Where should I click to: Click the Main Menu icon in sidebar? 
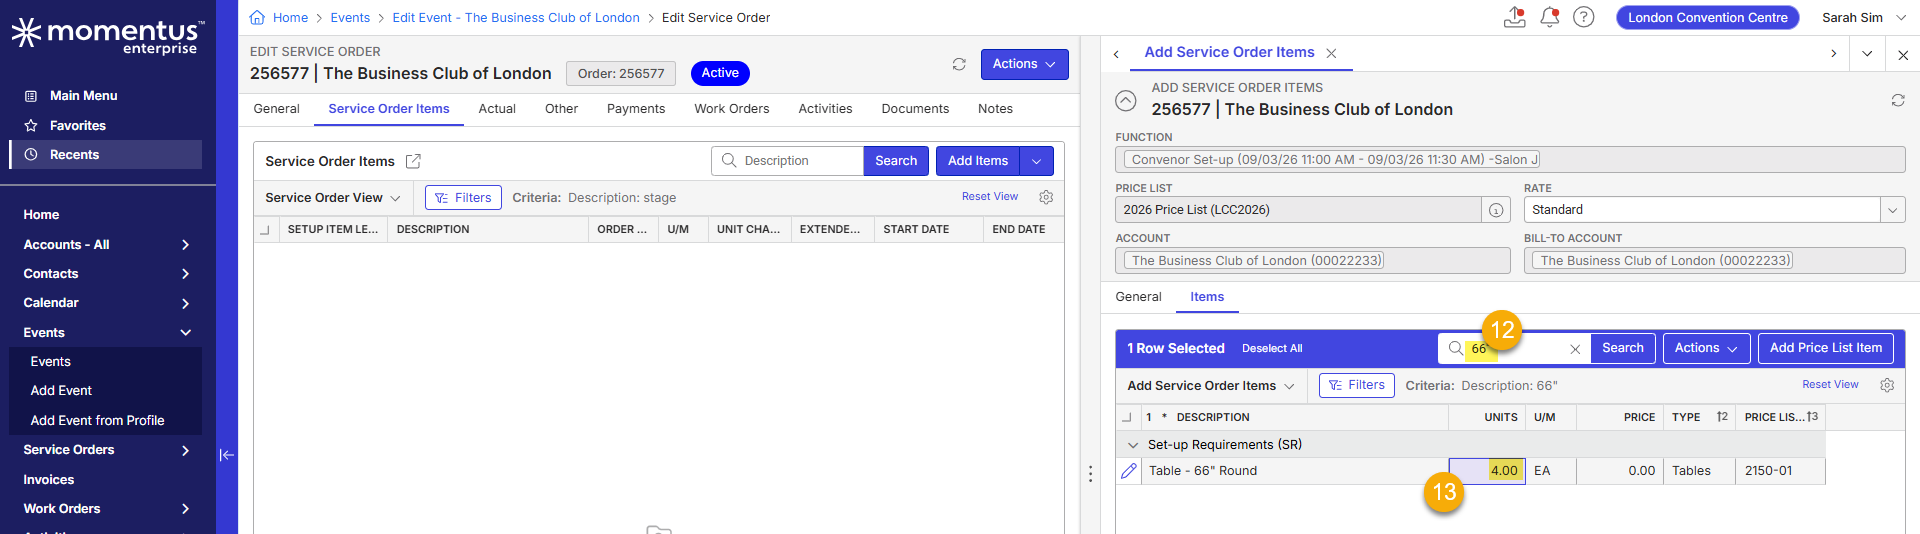(31, 96)
